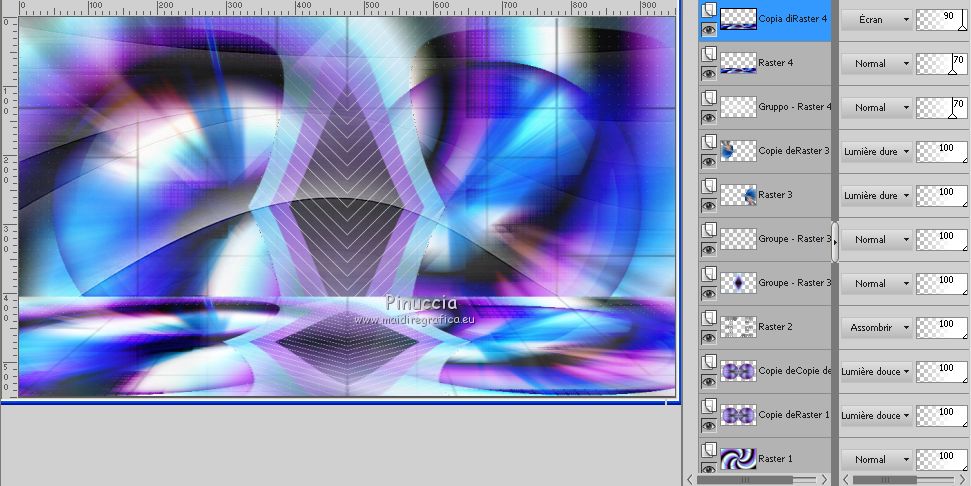Click the layer type icon of Groupe - Raster 3 with diamond thumbnail
Screen dimensions: 971x486
[x=709, y=274]
